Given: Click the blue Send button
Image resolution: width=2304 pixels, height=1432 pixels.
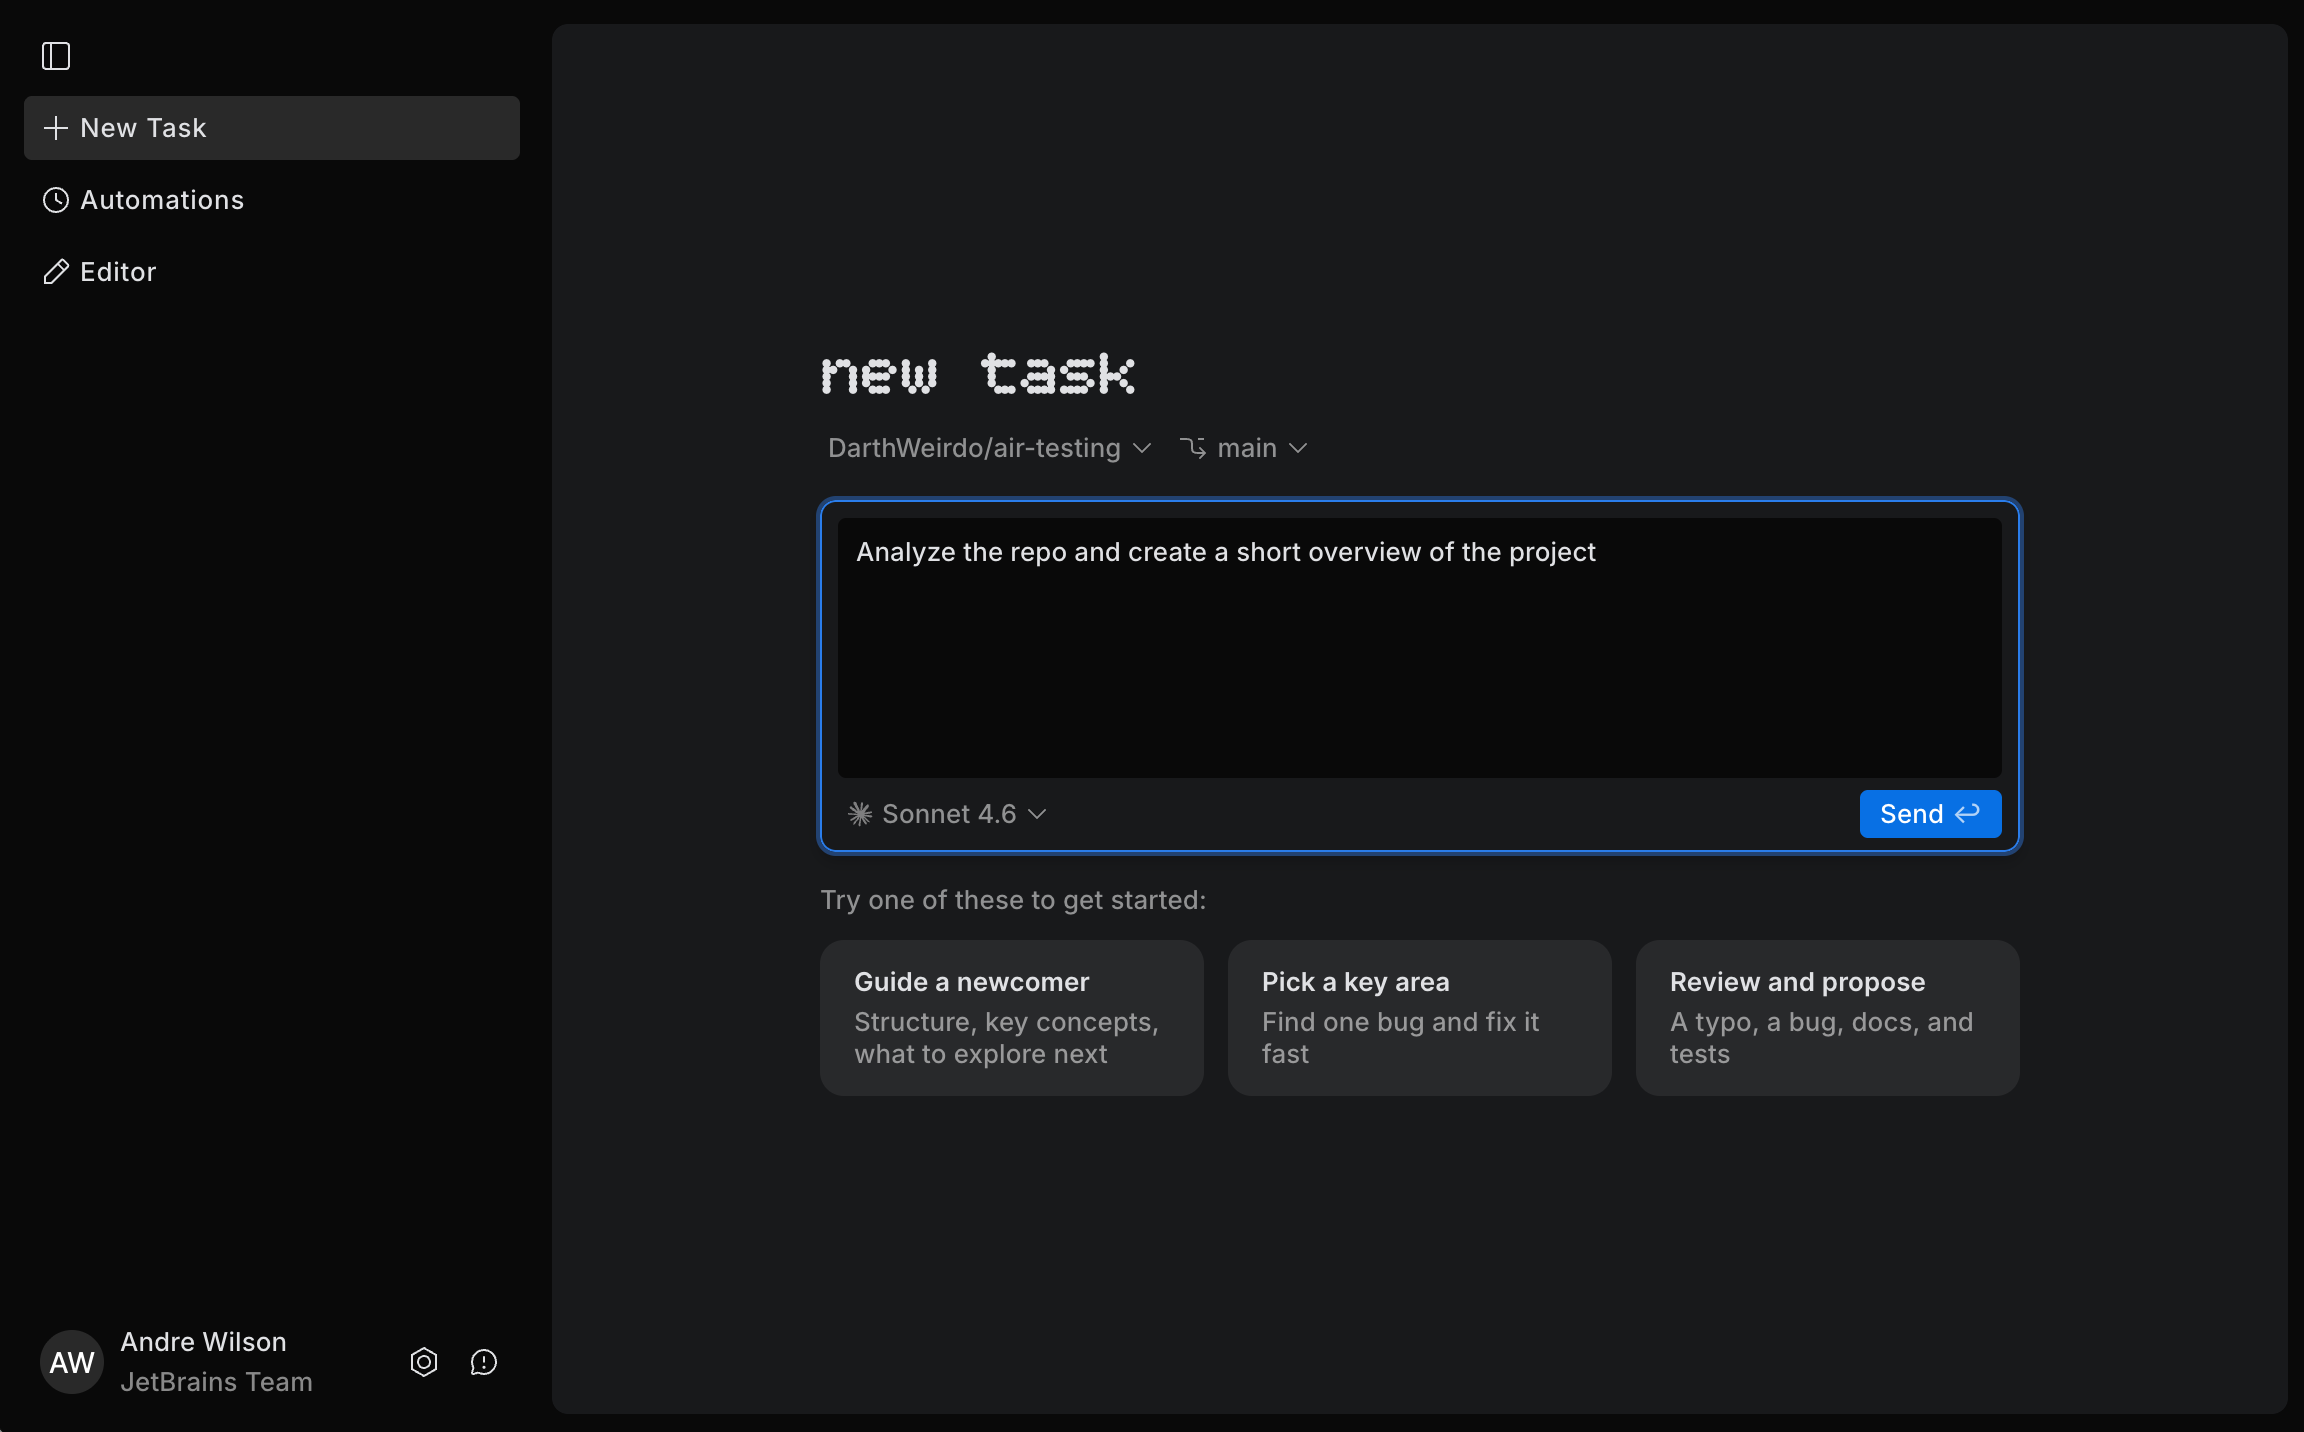Looking at the screenshot, I should point(1930,814).
